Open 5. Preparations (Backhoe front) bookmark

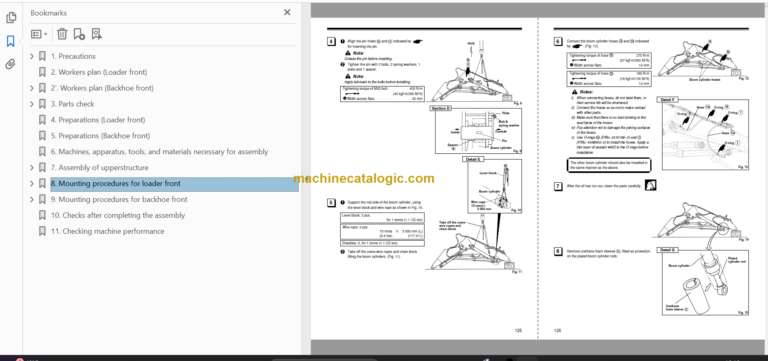(100, 136)
